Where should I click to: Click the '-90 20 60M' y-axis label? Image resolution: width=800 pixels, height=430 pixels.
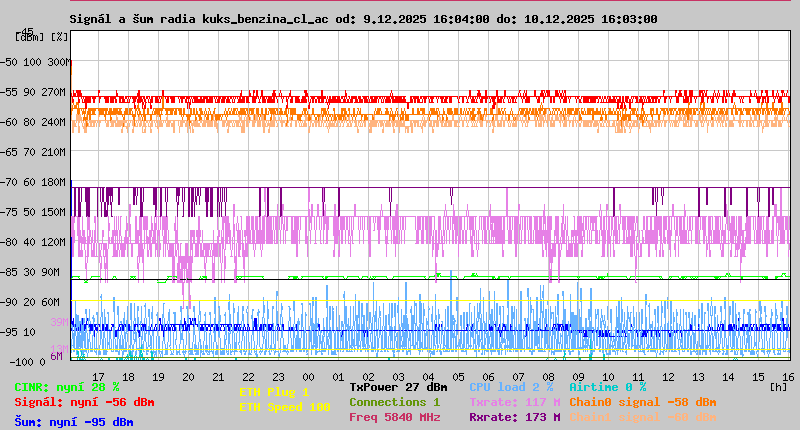pos(30,302)
